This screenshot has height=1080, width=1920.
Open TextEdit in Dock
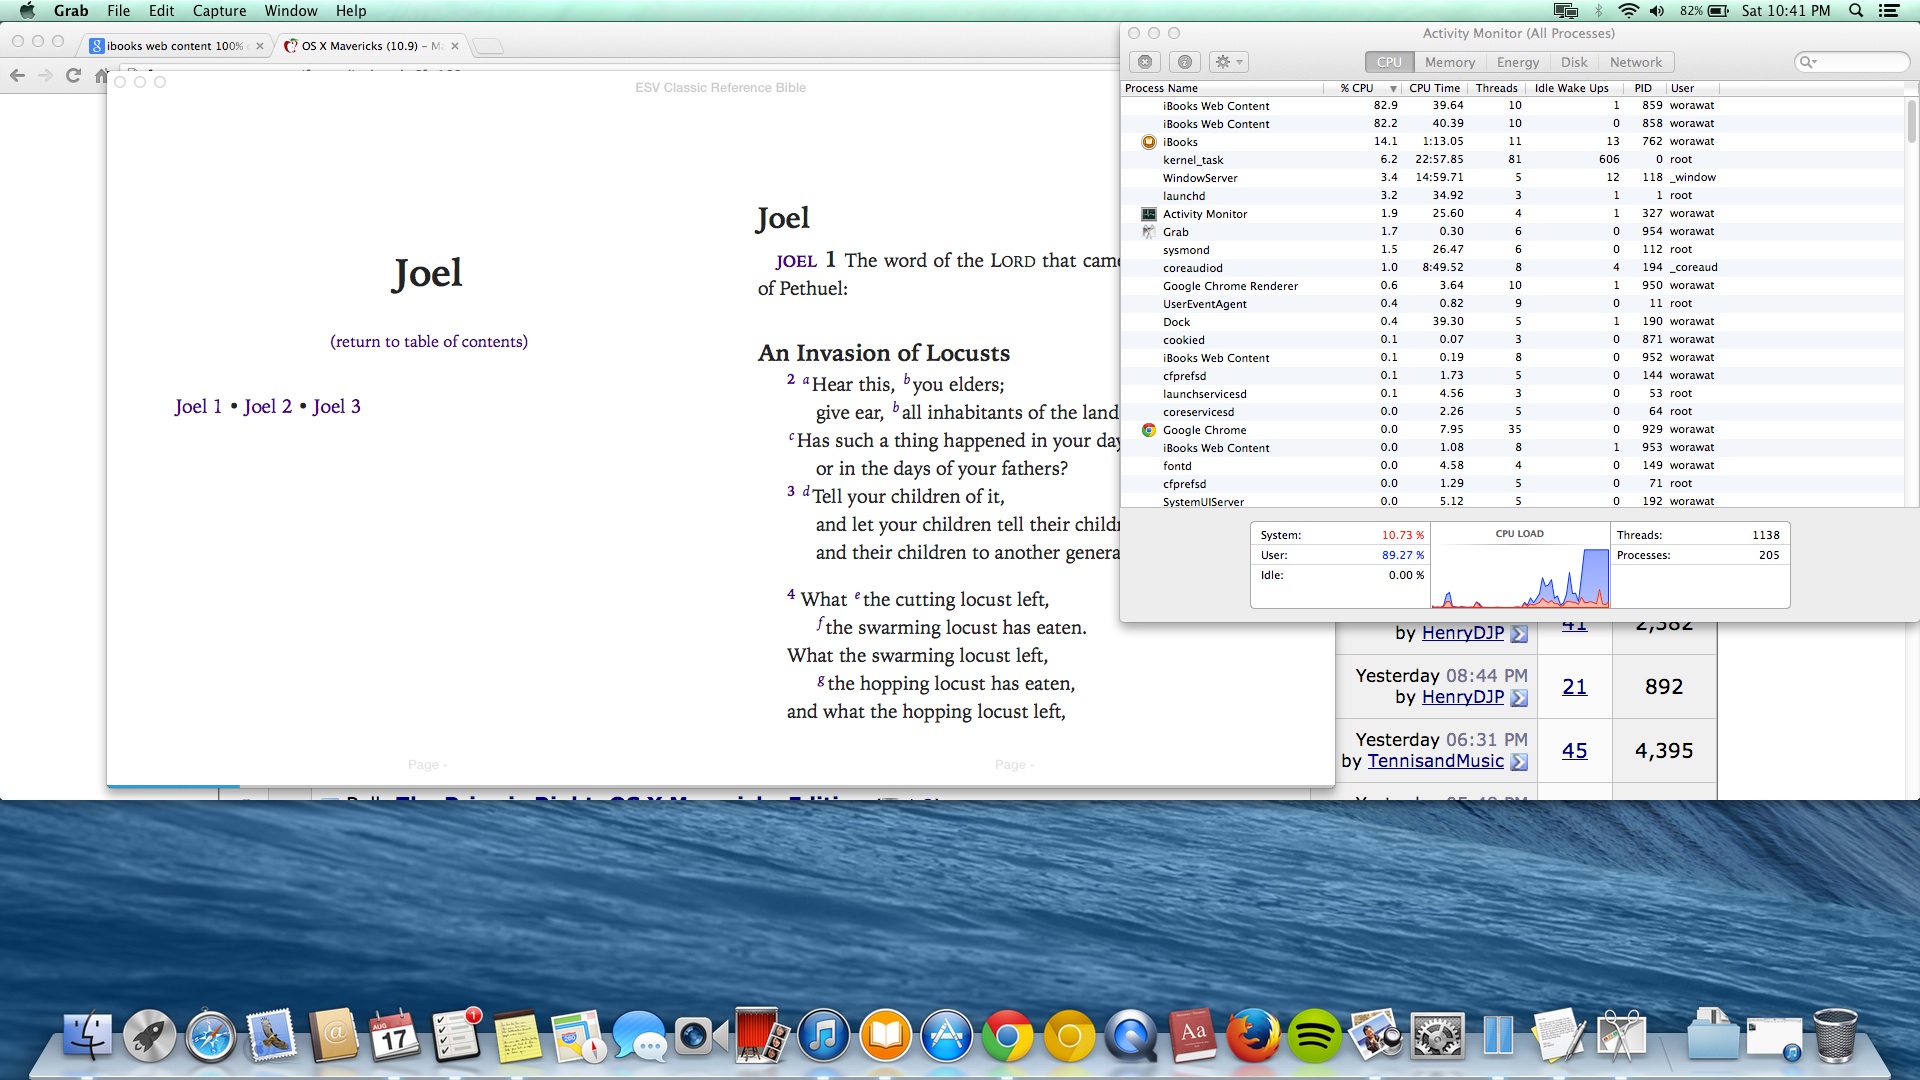(x=1559, y=1035)
